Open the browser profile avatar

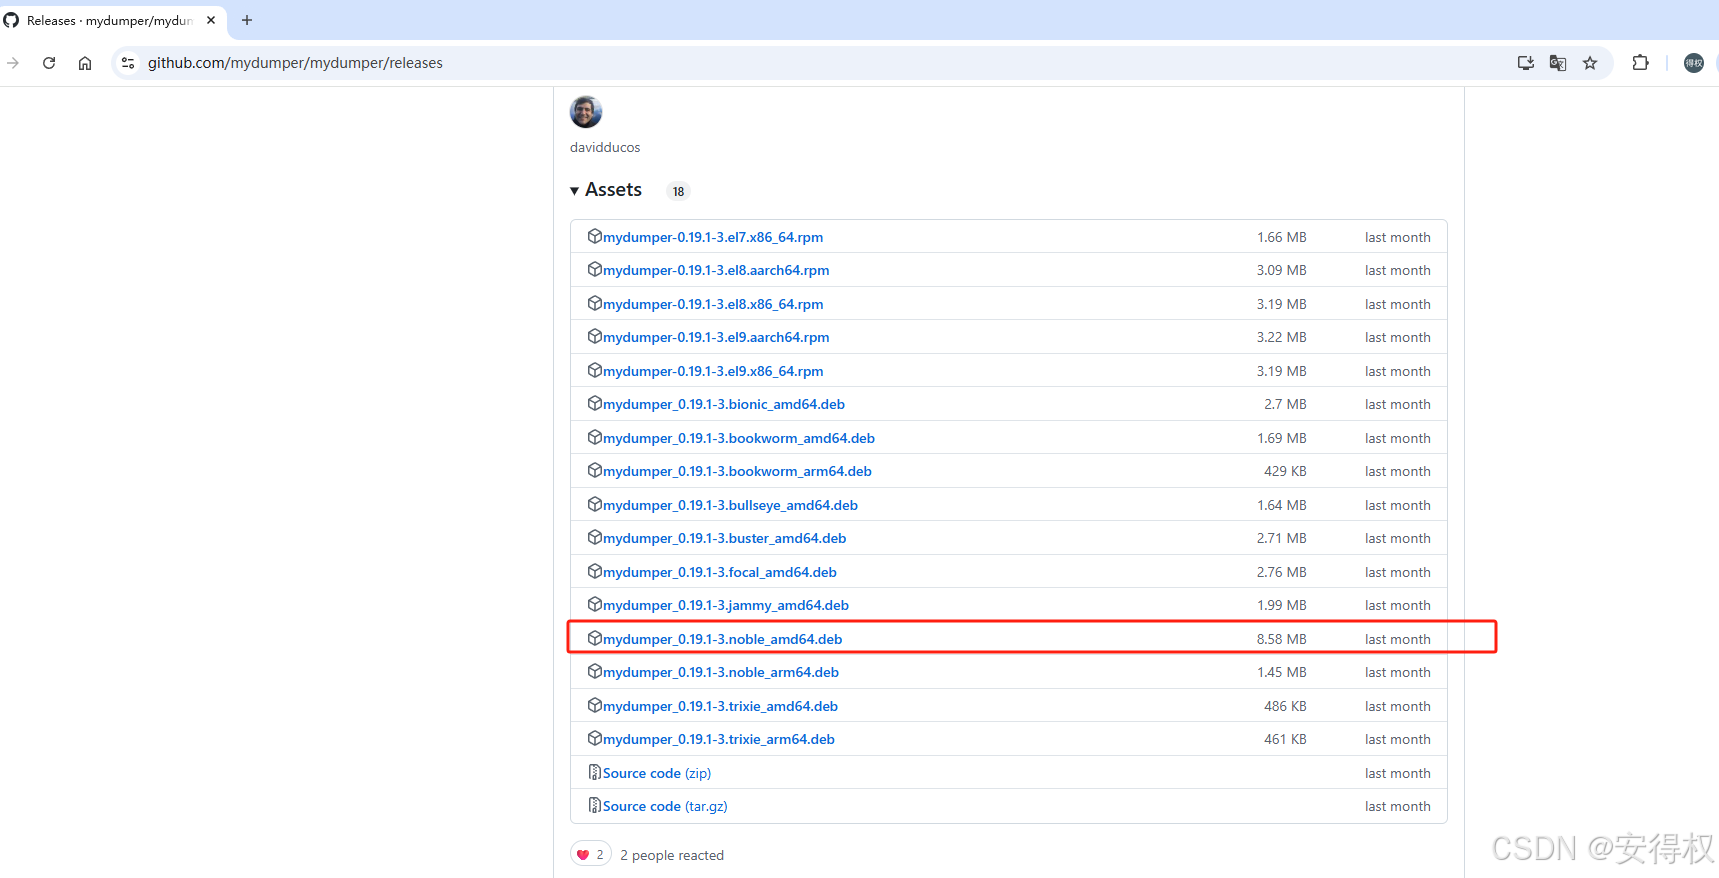point(1694,63)
